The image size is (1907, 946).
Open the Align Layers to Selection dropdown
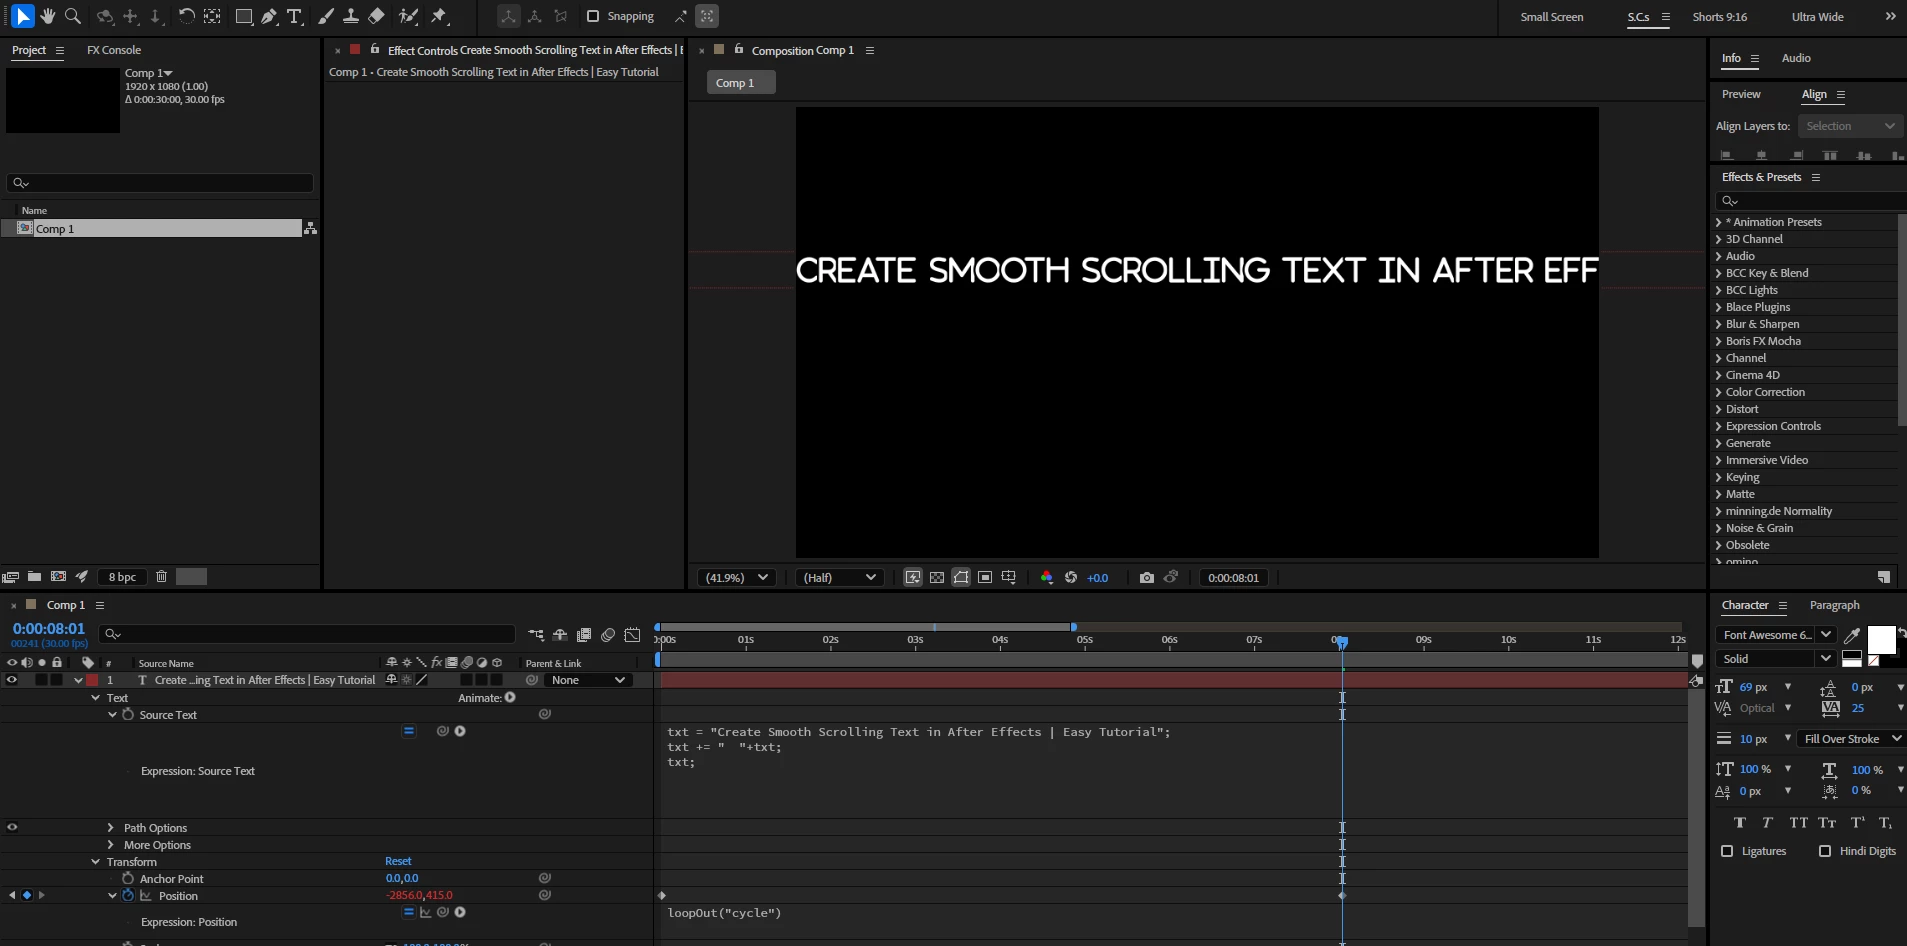(1849, 126)
